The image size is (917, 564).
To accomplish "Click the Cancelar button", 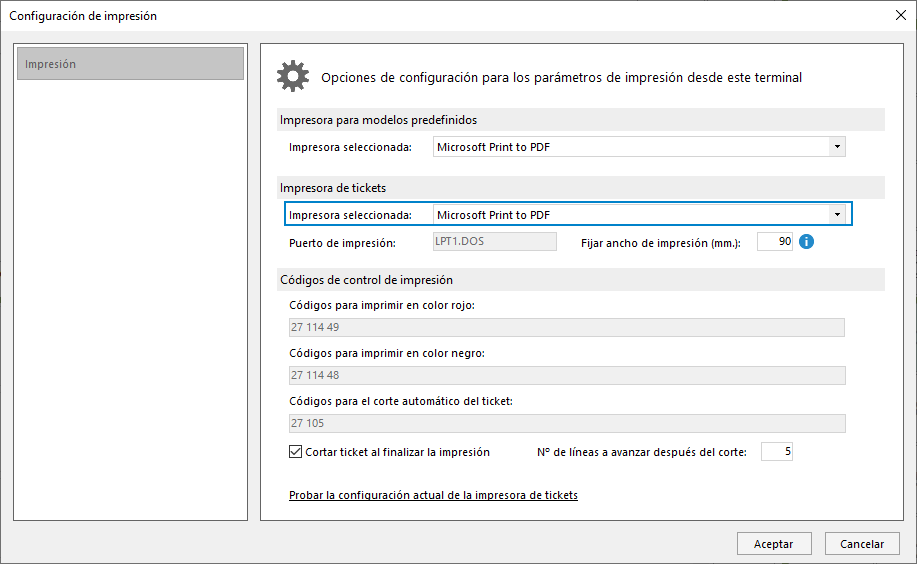I will 862,544.
